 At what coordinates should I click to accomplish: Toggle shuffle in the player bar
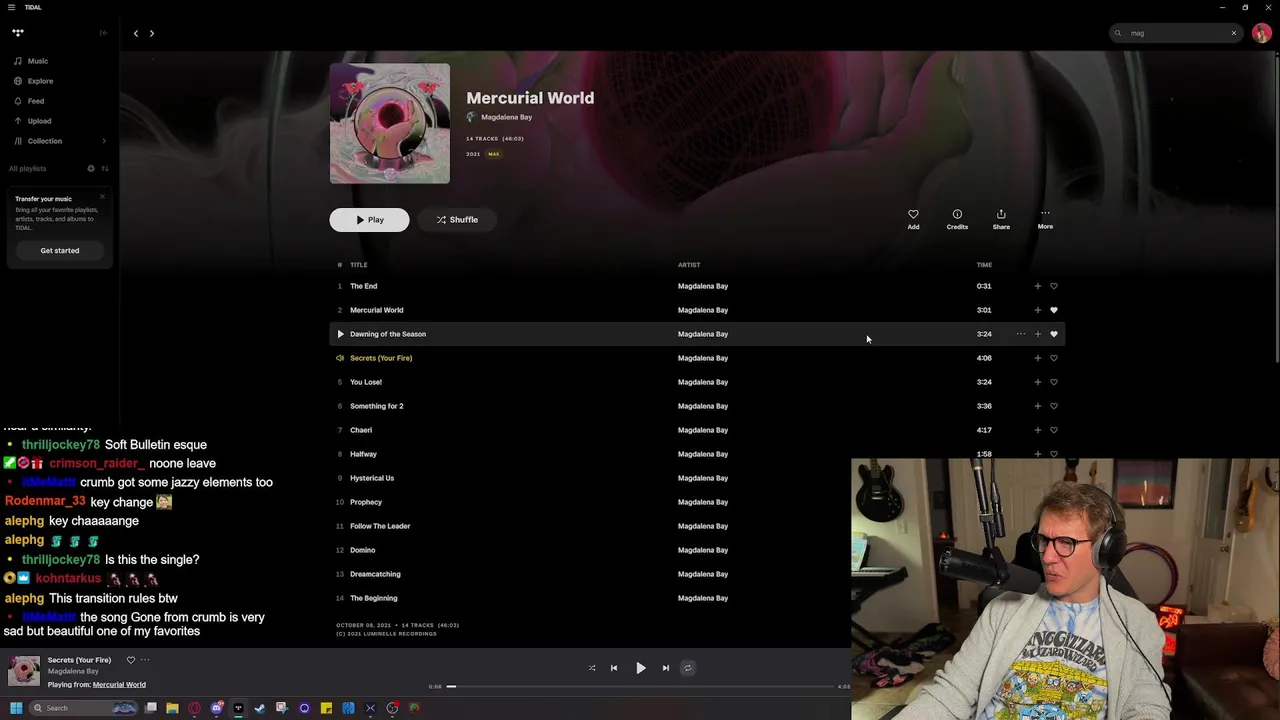pyautogui.click(x=592, y=668)
